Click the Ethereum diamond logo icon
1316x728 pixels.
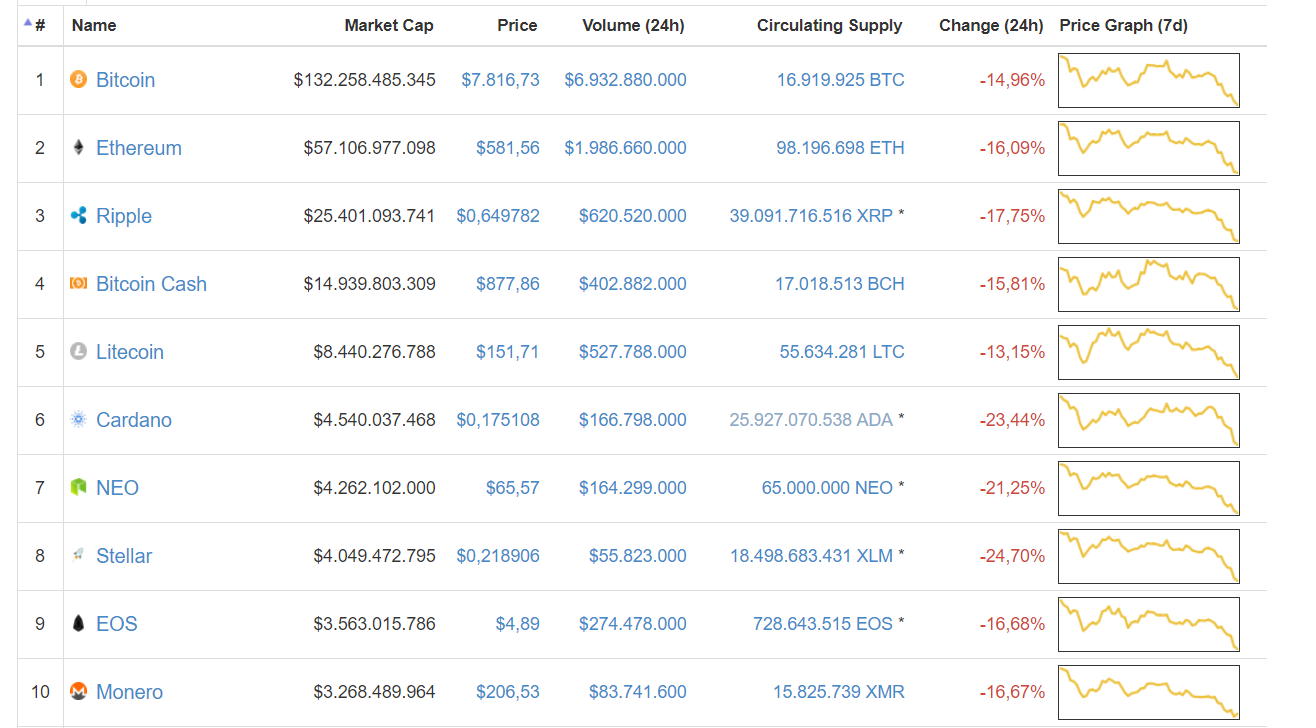coord(79,148)
